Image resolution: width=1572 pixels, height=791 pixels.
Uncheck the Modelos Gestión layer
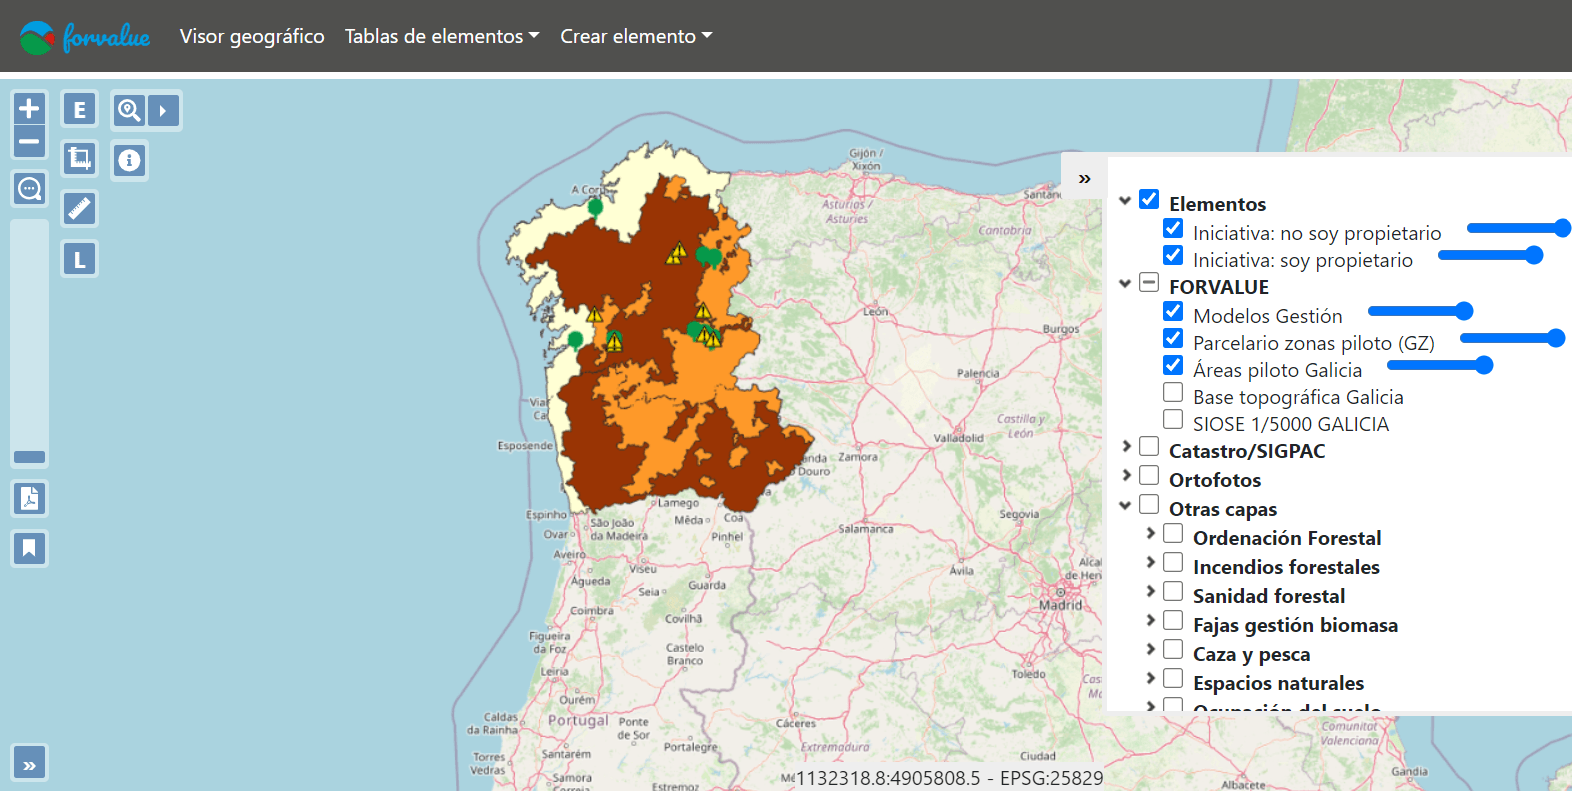pos(1173,312)
